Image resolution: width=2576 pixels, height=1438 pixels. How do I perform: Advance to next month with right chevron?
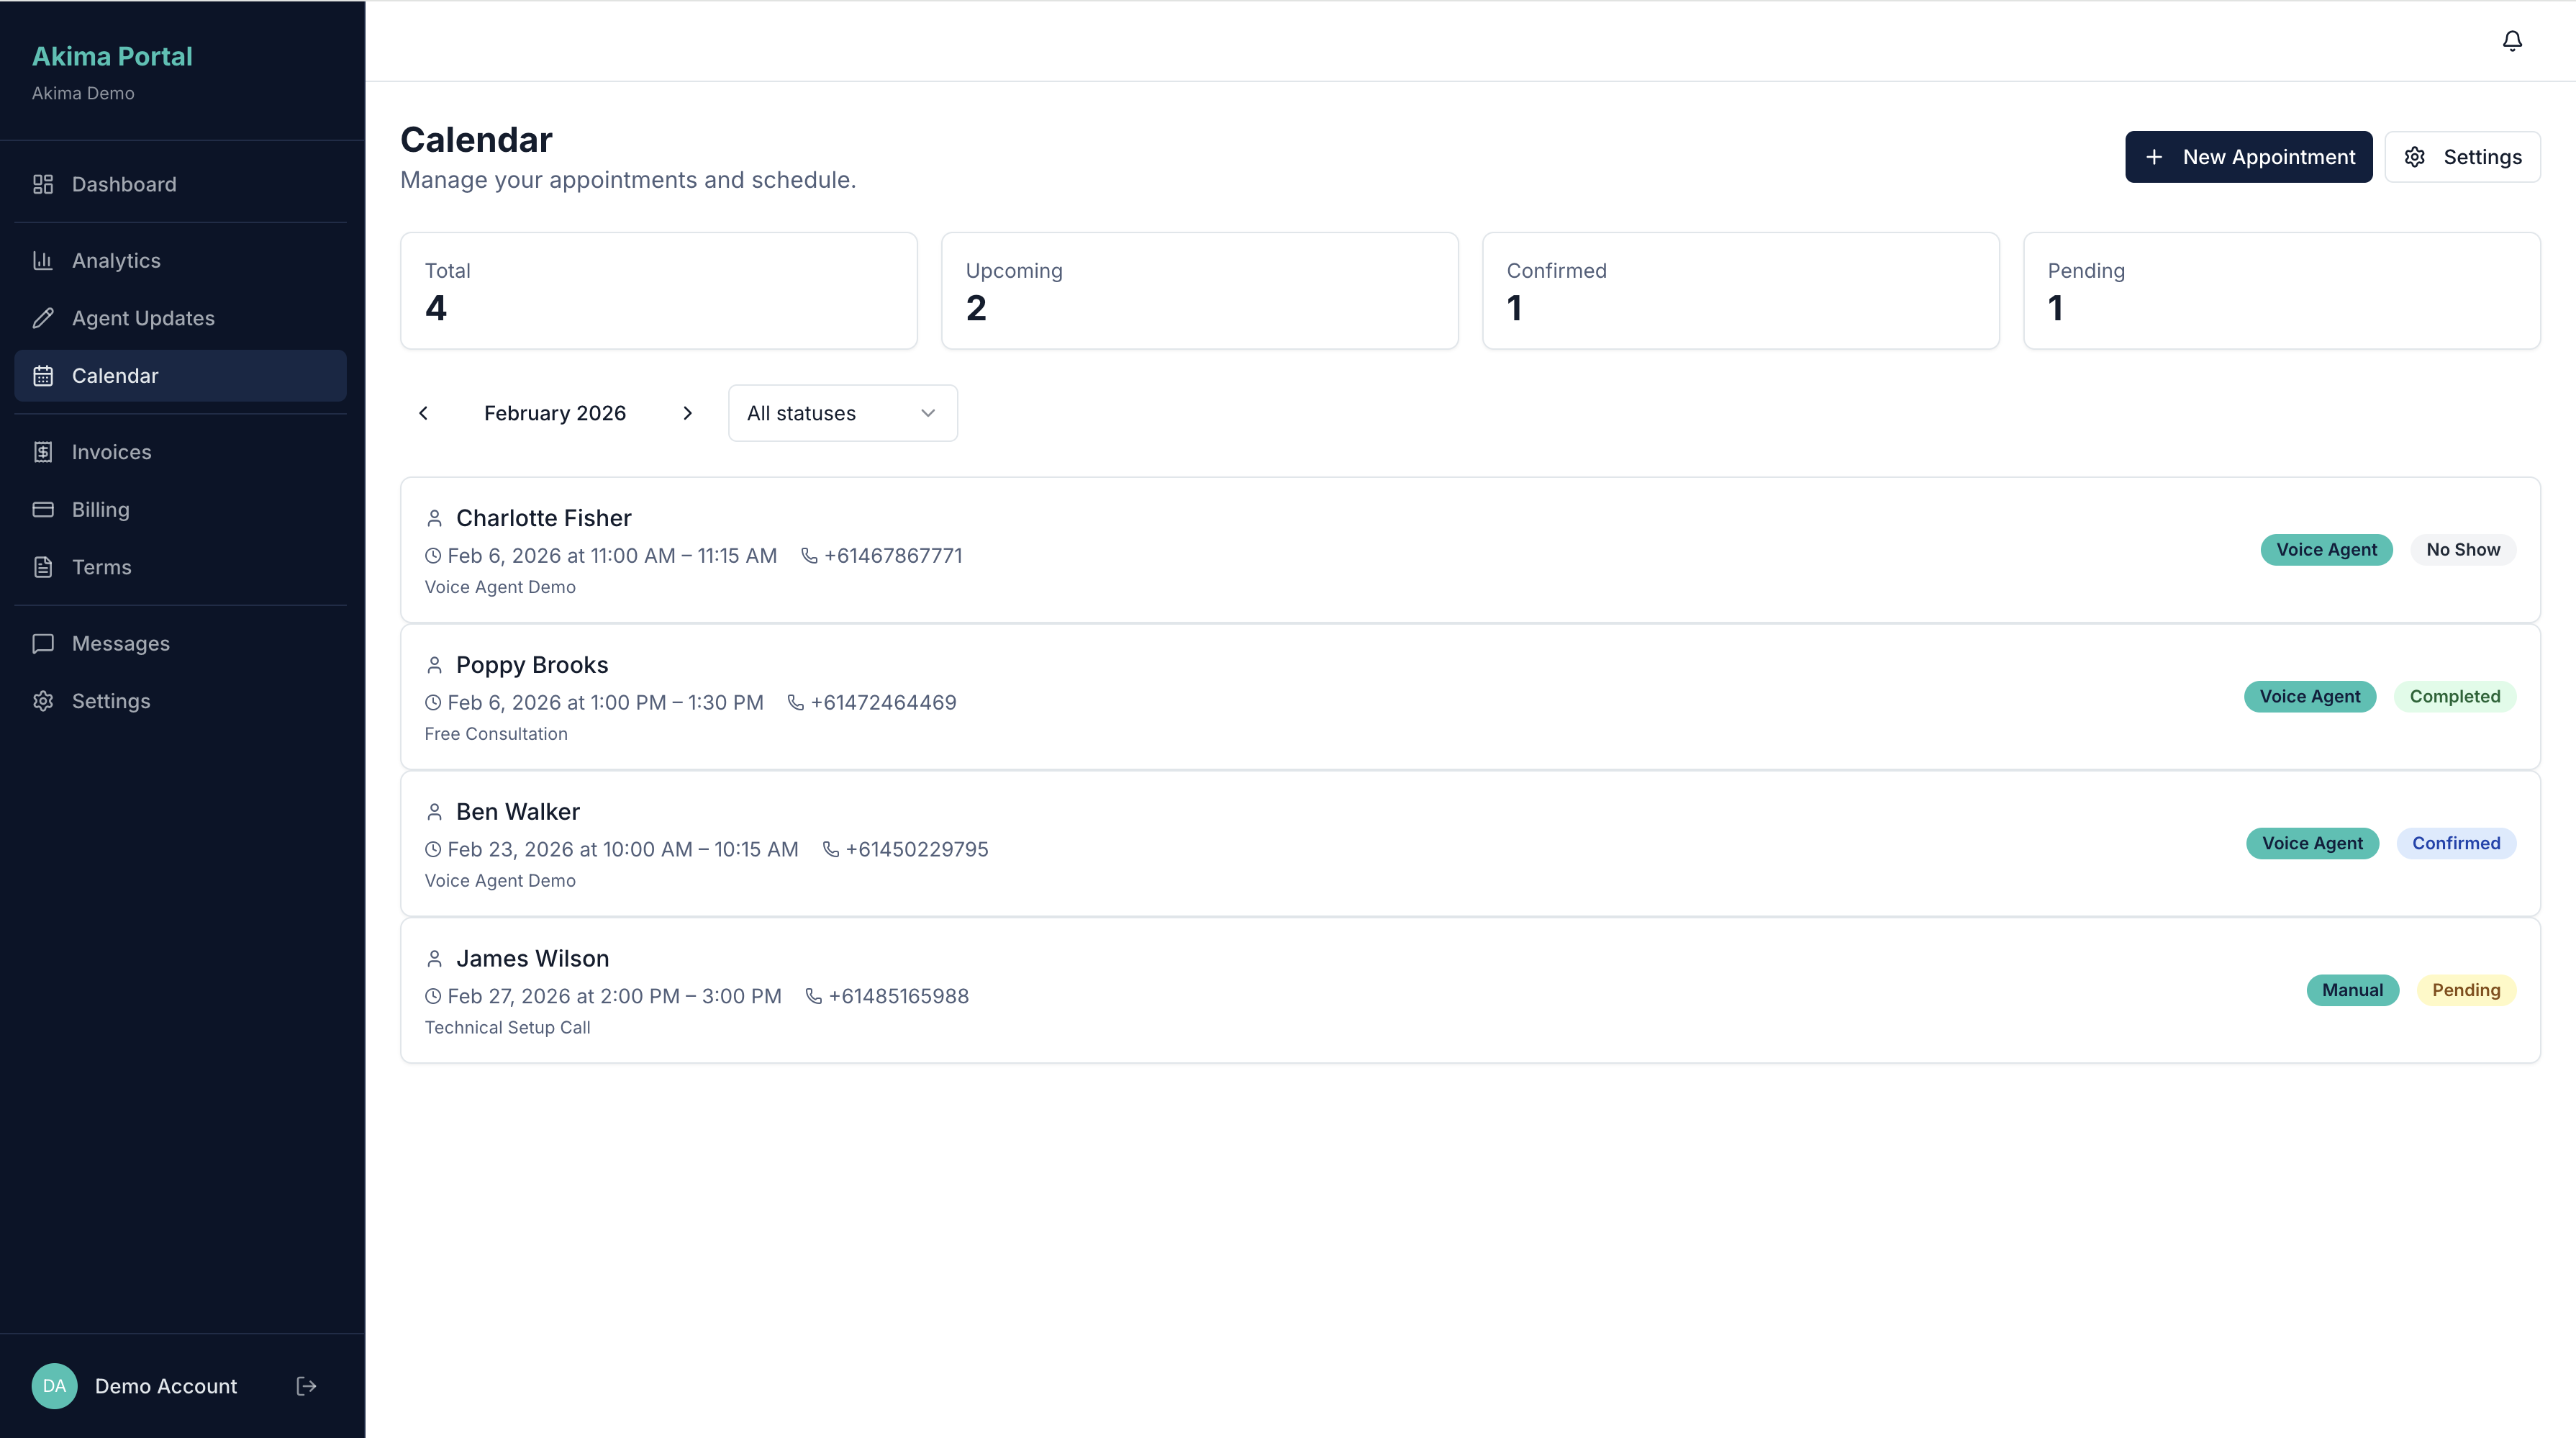(x=687, y=412)
